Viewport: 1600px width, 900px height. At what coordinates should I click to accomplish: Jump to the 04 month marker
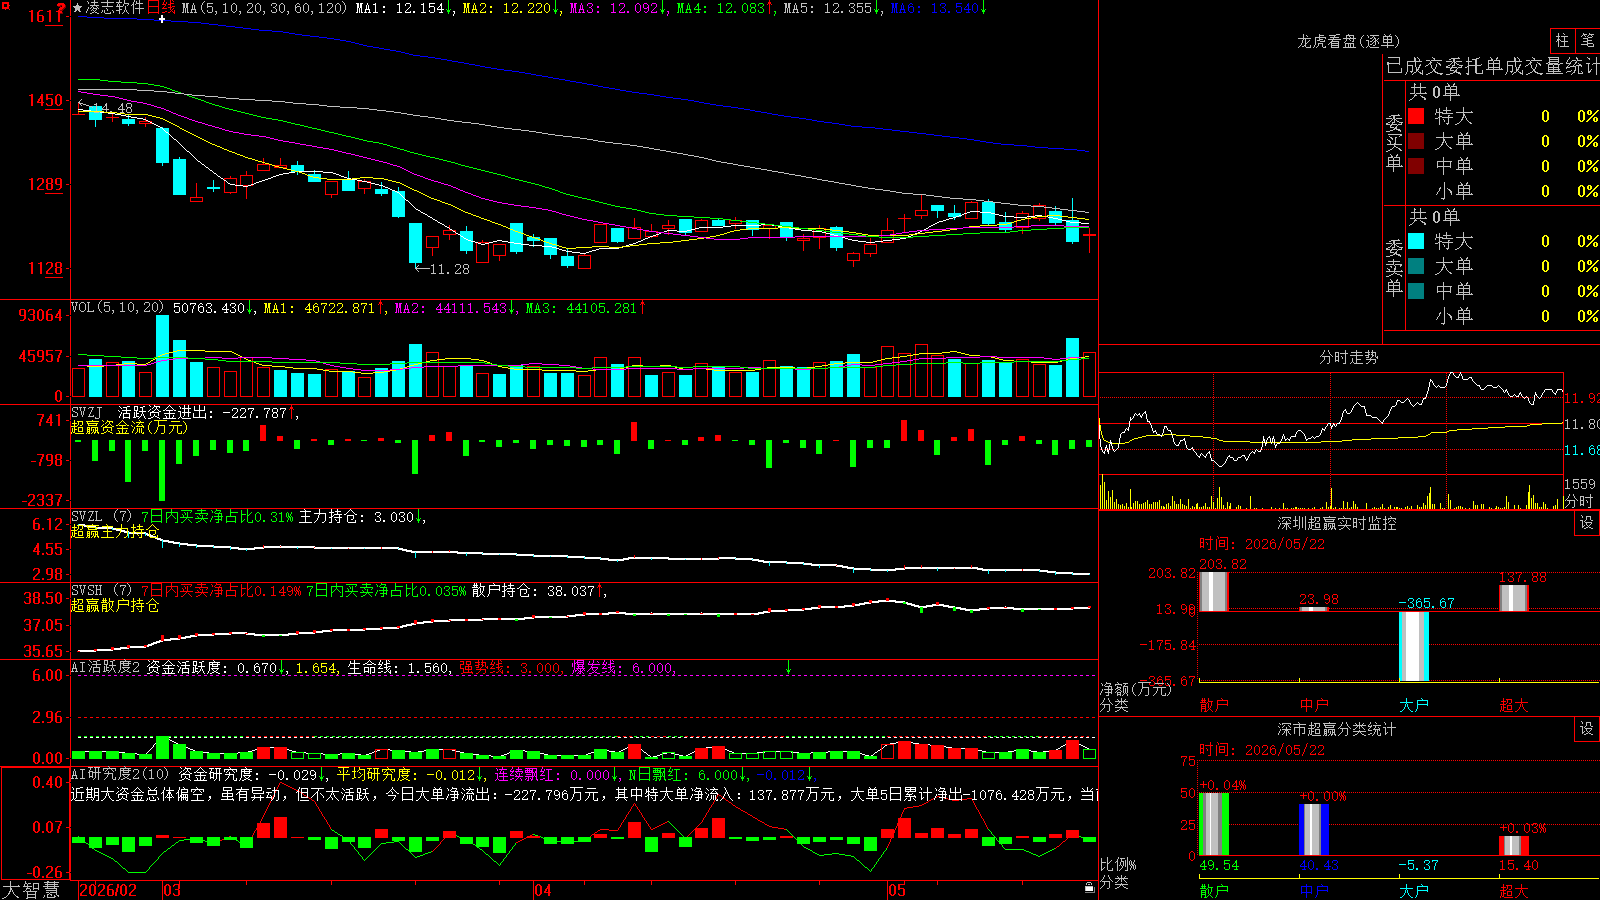pos(543,890)
